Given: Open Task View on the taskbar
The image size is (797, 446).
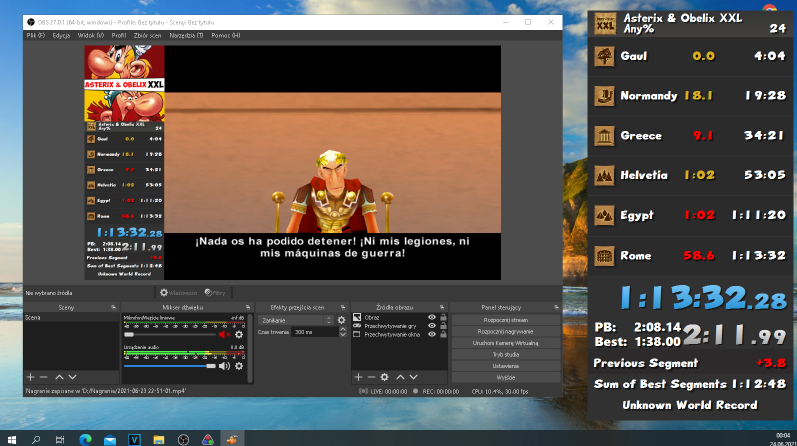Looking at the screenshot, I should coord(60,439).
